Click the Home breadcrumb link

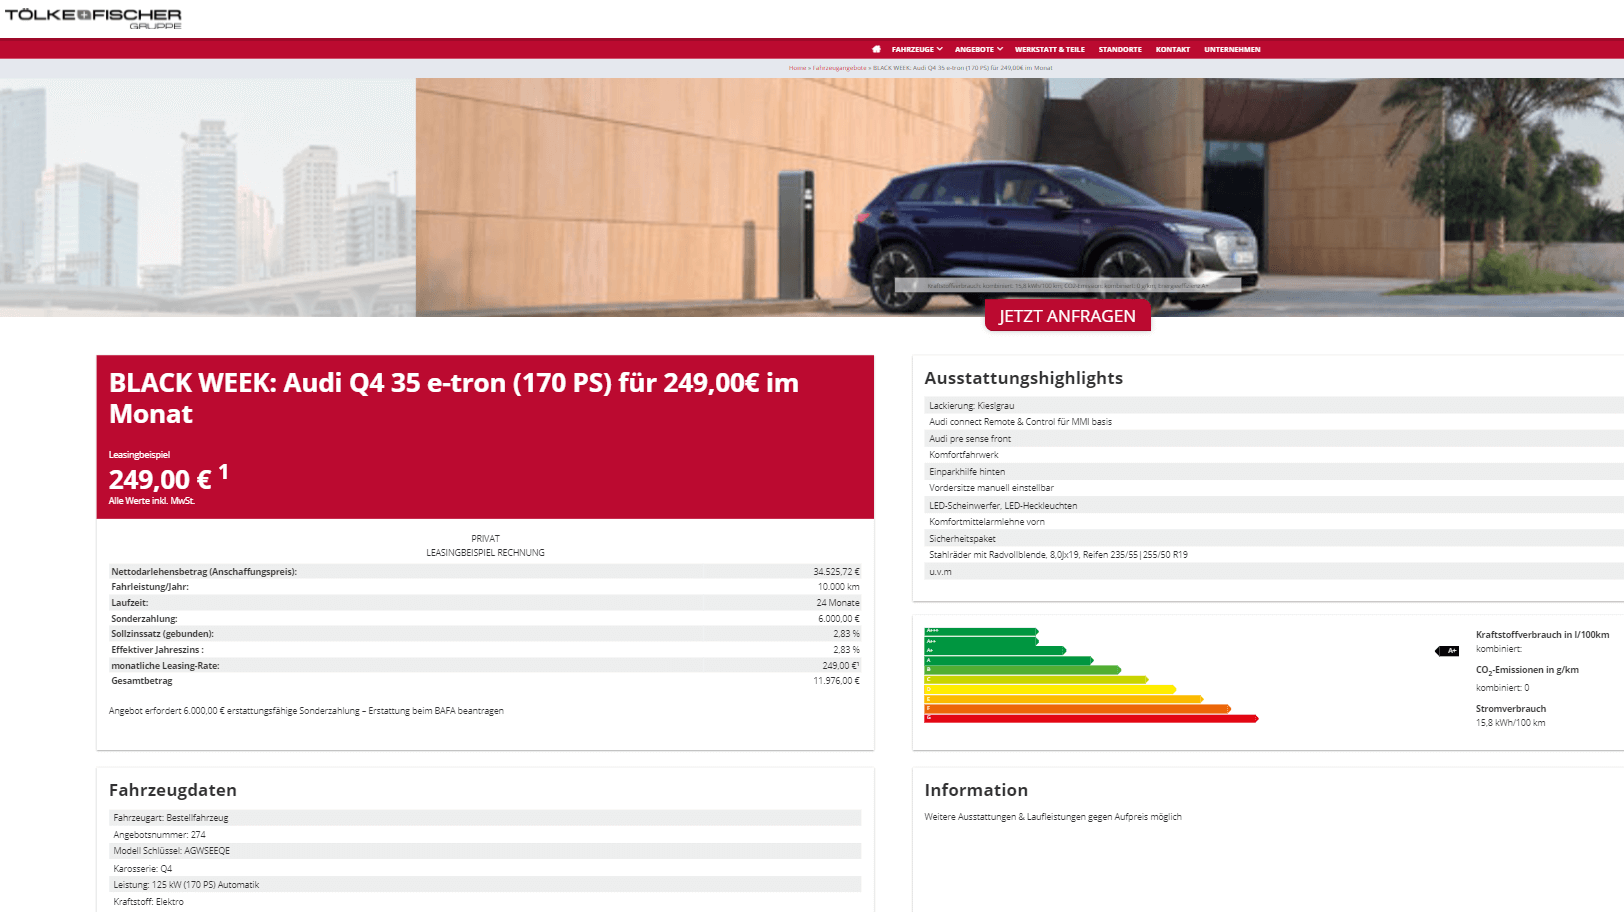click(797, 68)
